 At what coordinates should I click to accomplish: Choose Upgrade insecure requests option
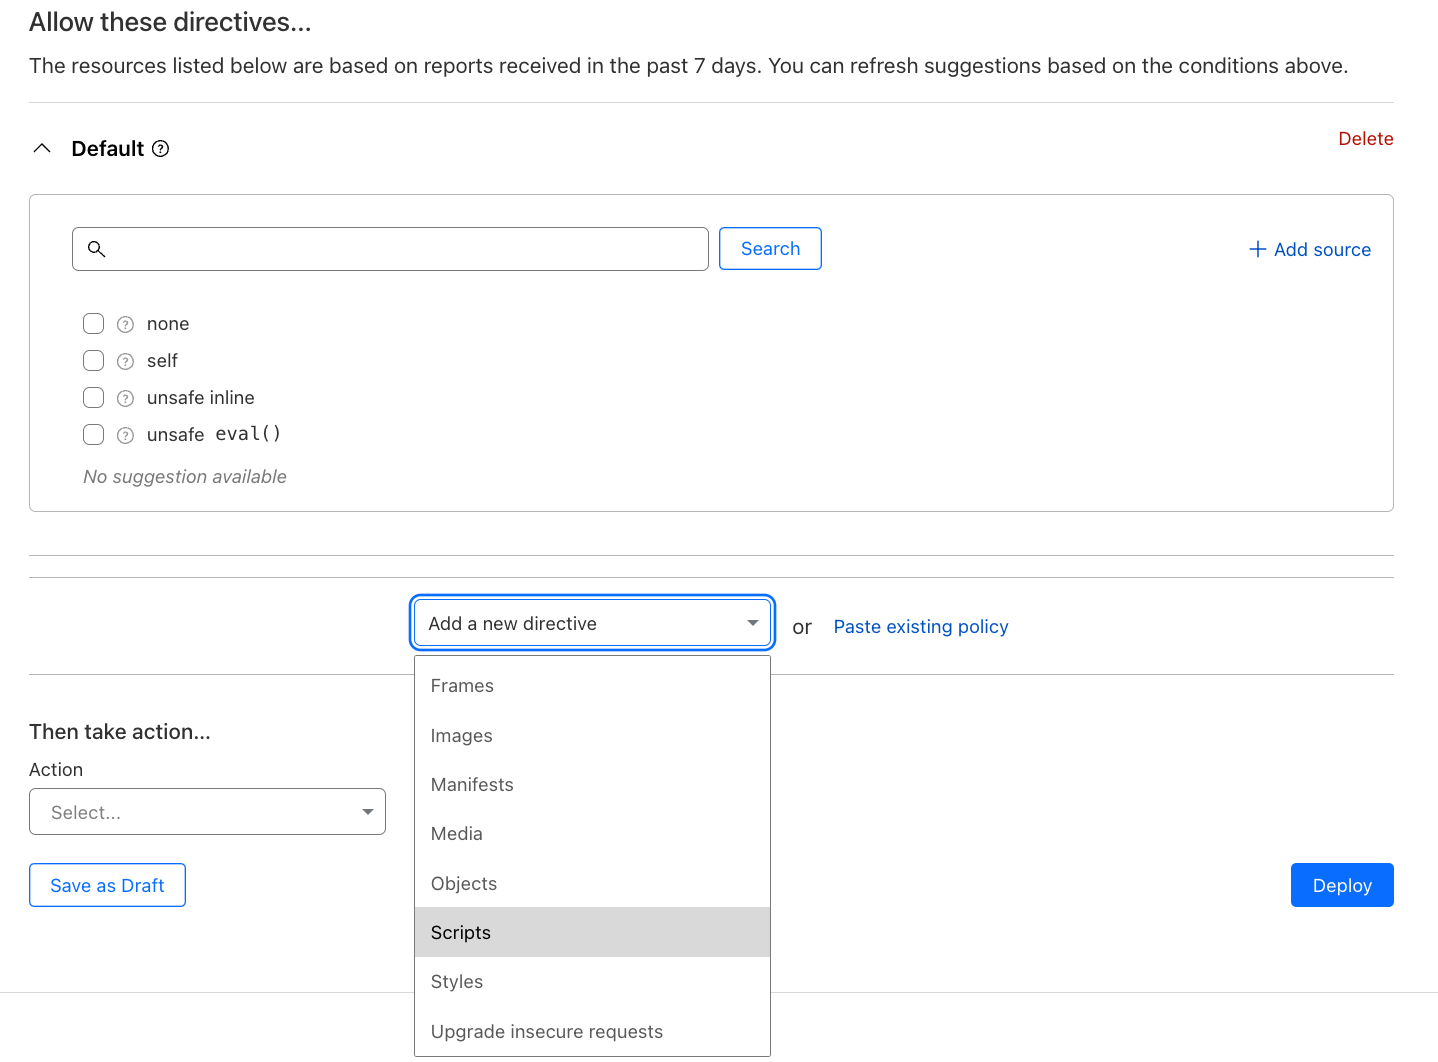592,1032
